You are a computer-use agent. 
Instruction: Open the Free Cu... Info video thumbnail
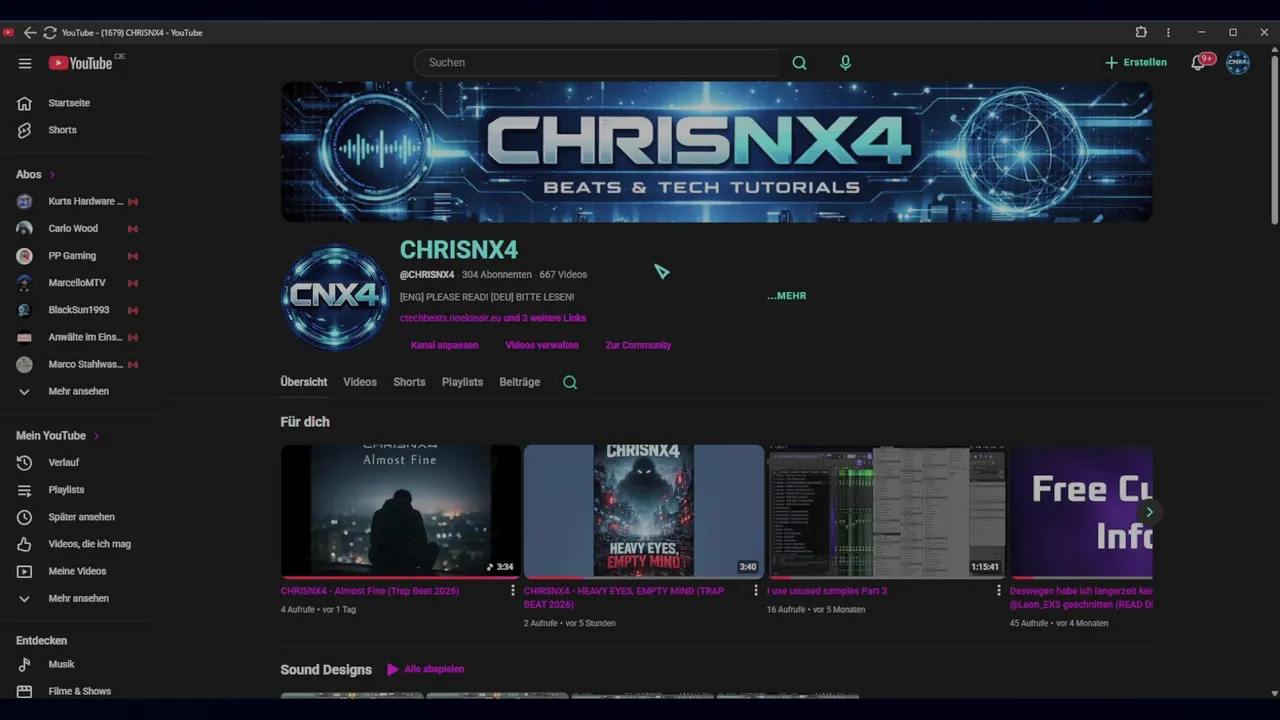tap(1081, 511)
